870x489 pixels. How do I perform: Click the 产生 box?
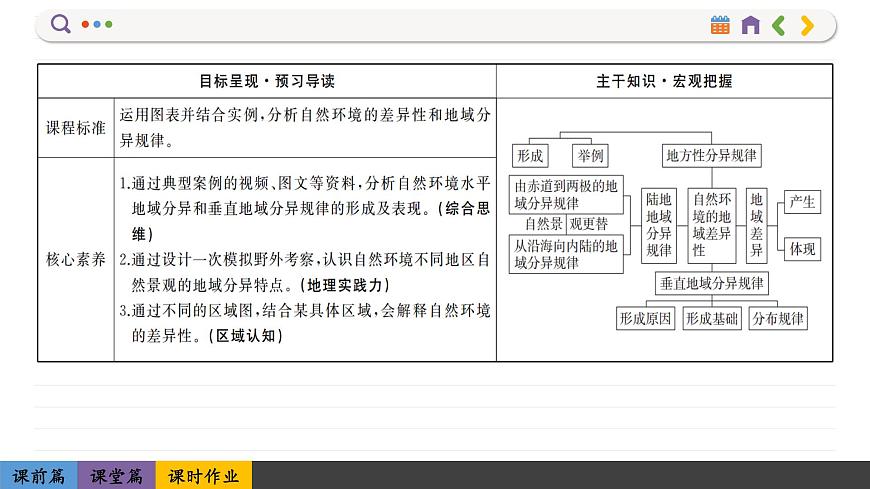click(802, 202)
